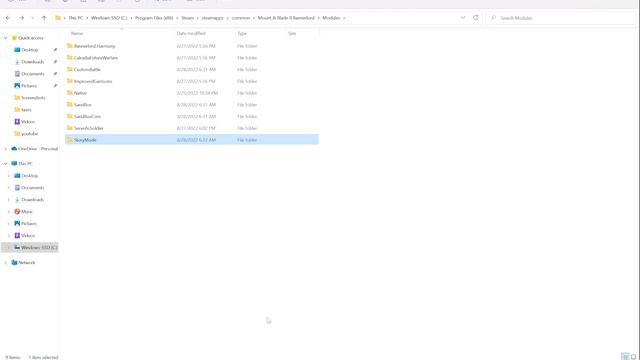Open Videos under This PC

[x=28, y=236]
